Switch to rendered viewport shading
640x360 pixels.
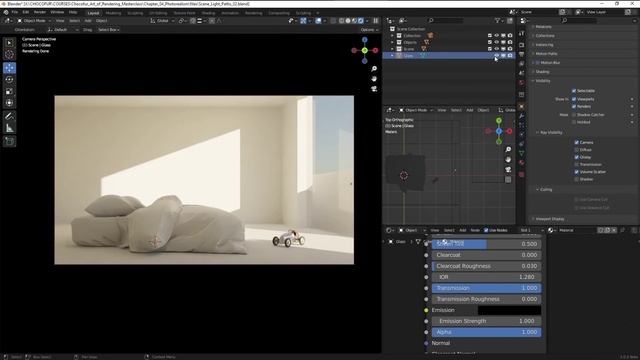(x=361, y=20)
